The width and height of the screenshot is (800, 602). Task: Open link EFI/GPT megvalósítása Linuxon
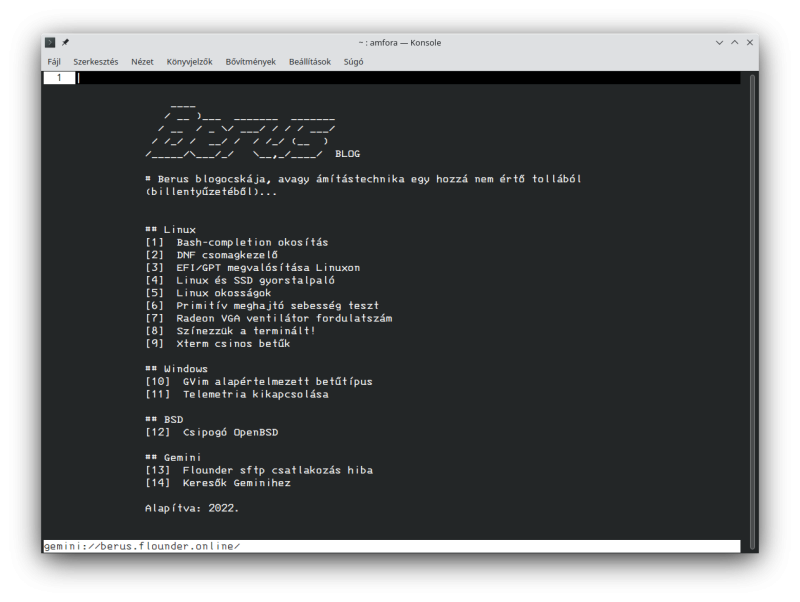(268, 268)
